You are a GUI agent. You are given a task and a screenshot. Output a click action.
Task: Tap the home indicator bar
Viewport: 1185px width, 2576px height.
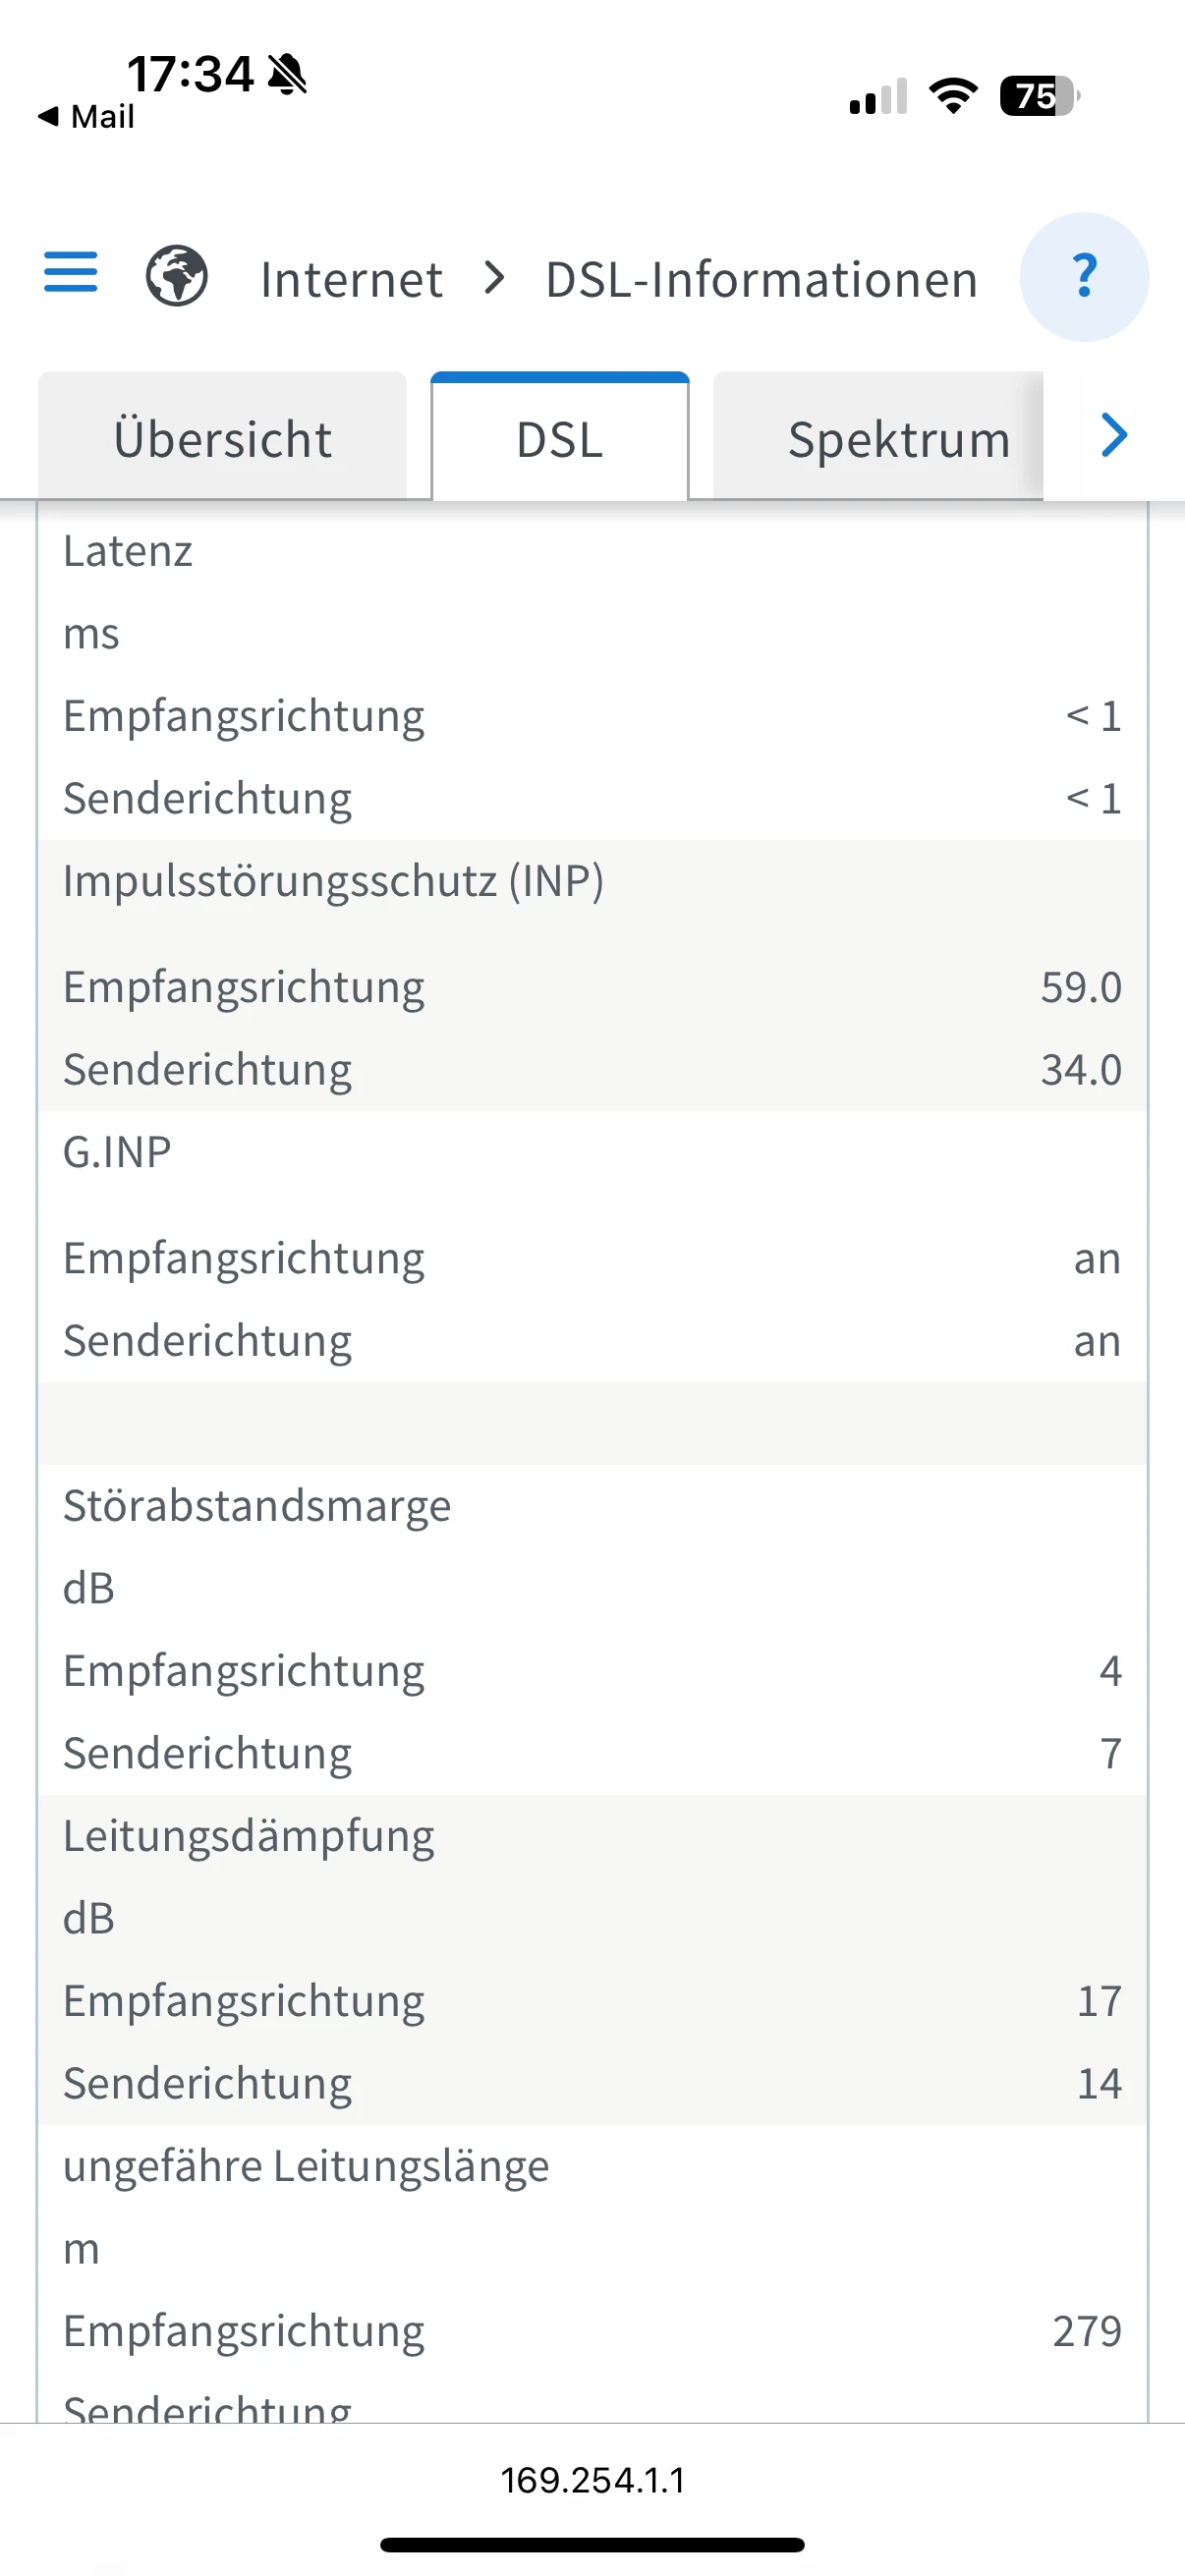click(x=592, y=2545)
